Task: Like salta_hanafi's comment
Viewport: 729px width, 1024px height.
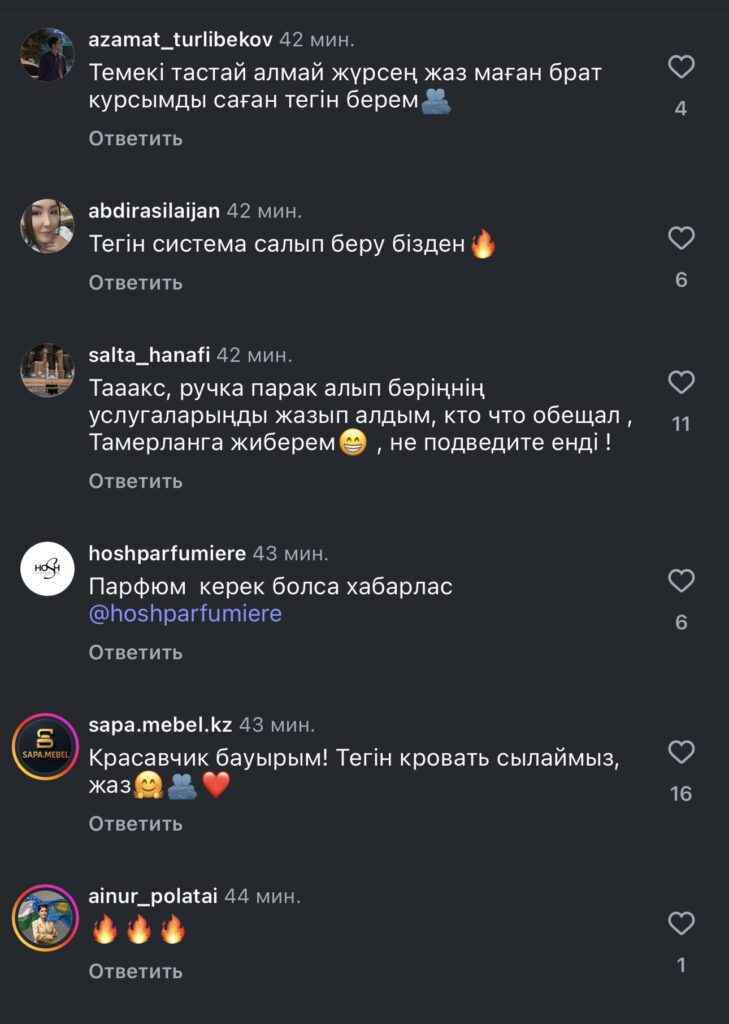Action: click(x=681, y=383)
